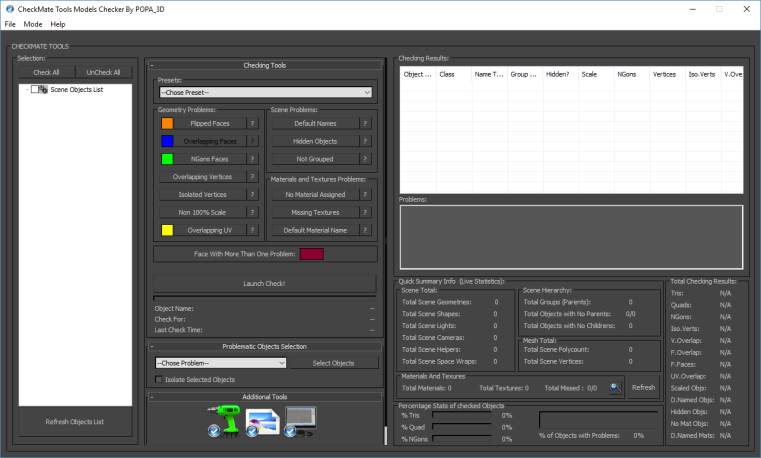The width and height of the screenshot is (761, 458).
Task: Click the Select Objects button
Action: (x=334, y=363)
